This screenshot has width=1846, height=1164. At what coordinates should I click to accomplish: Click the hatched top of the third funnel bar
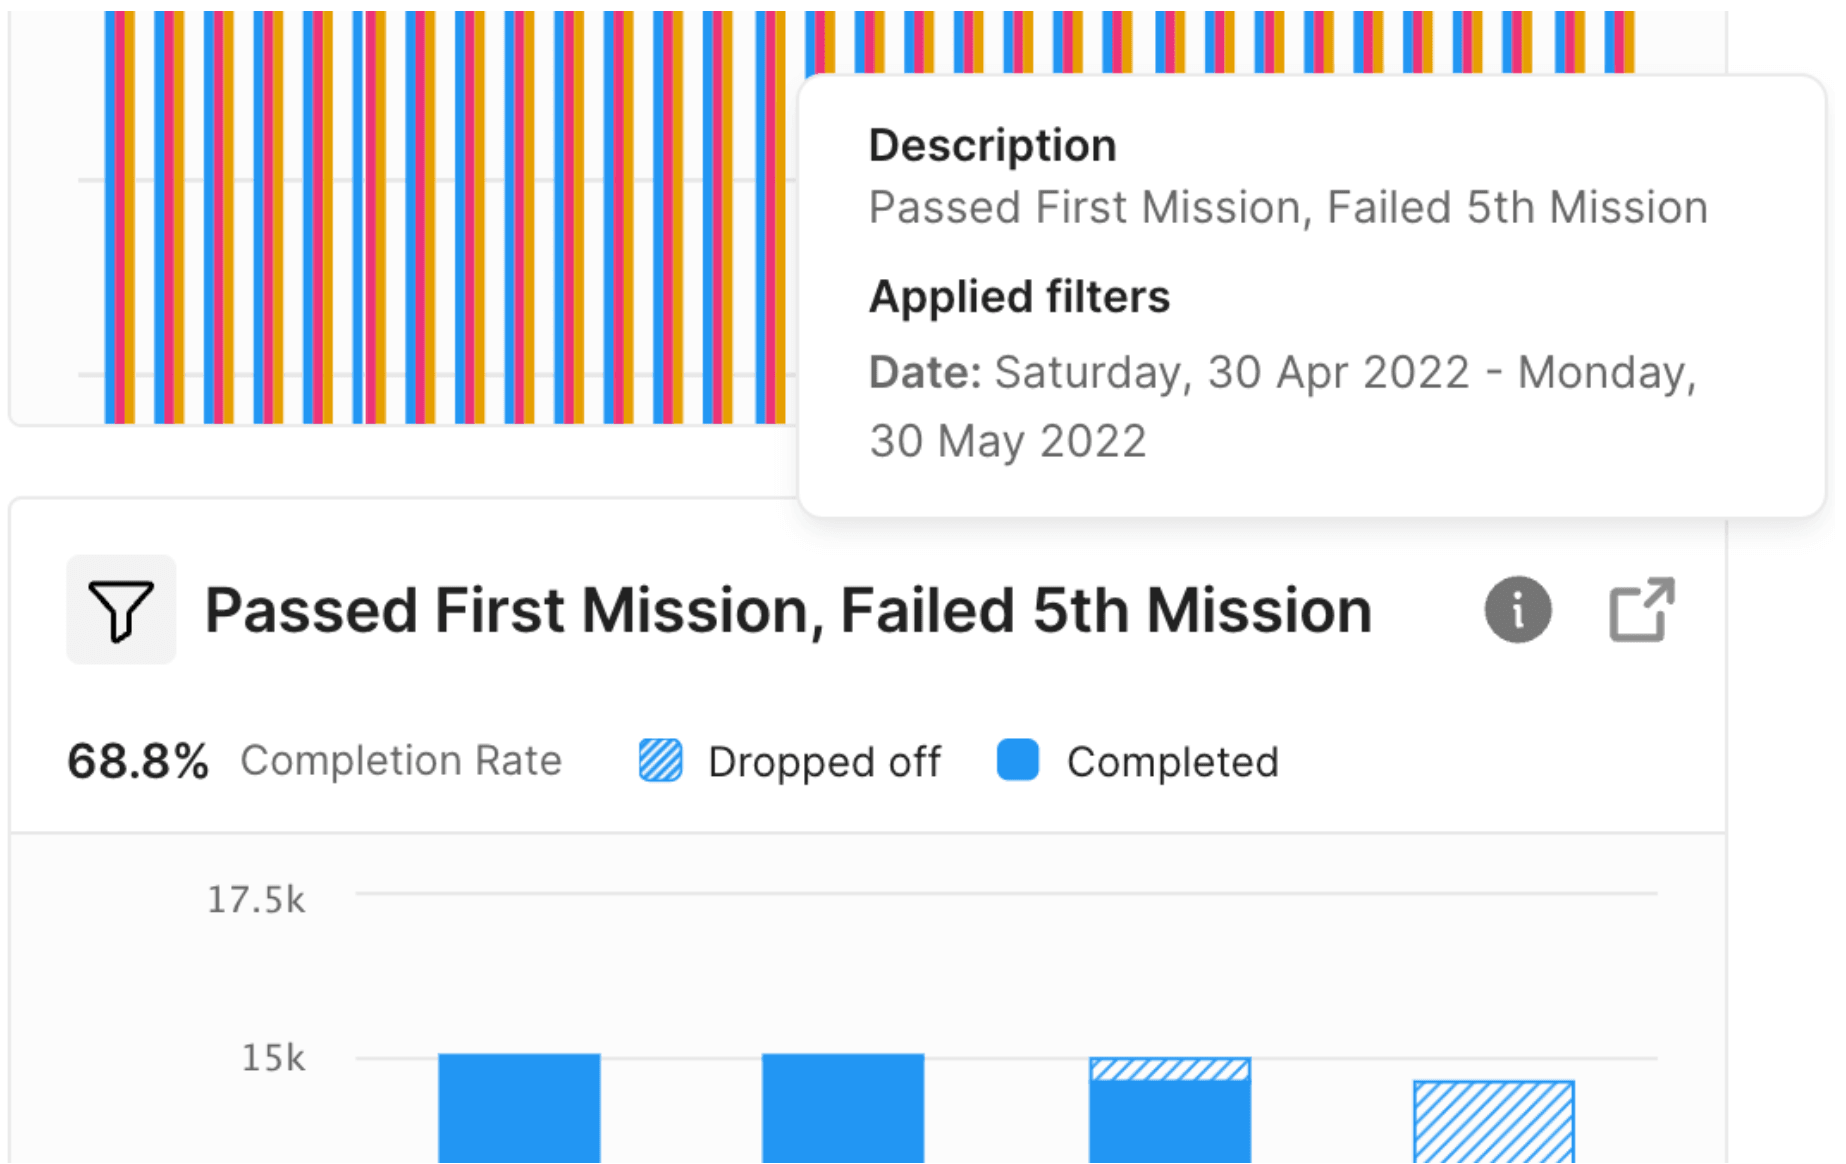(x=1170, y=1070)
